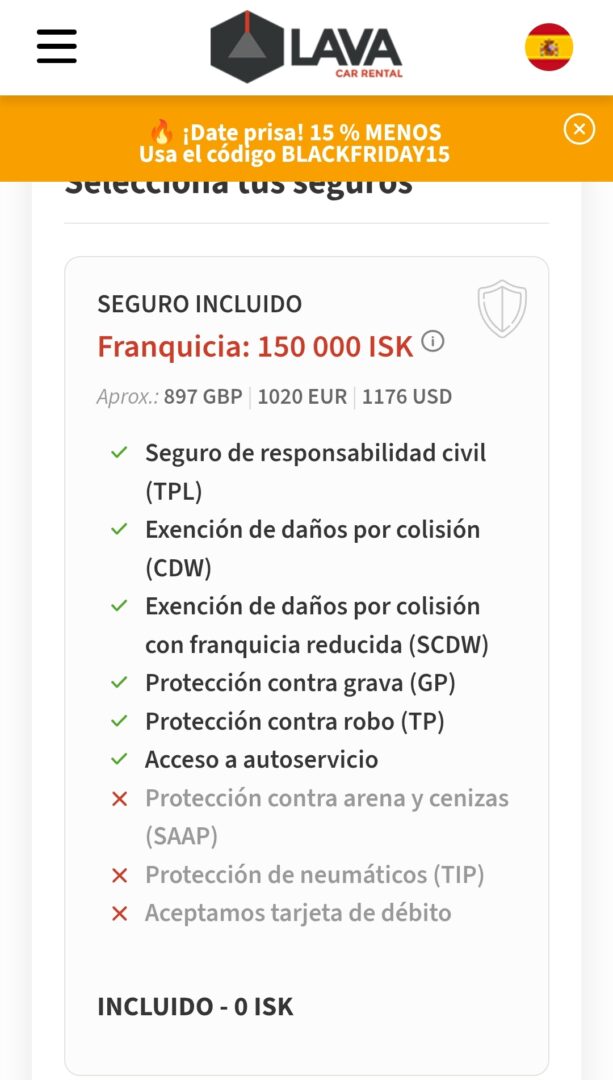Image resolution: width=613 pixels, height=1080 pixels.
Task: Click the Lava Car Rental logo
Action: click(x=306, y=47)
